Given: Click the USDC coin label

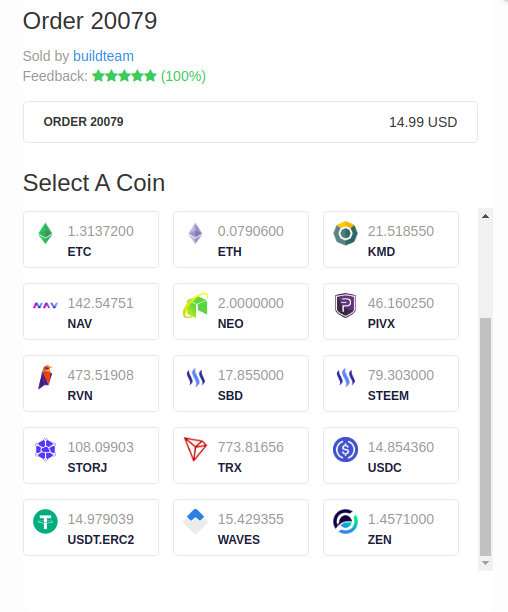Looking at the screenshot, I should [x=384, y=468].
